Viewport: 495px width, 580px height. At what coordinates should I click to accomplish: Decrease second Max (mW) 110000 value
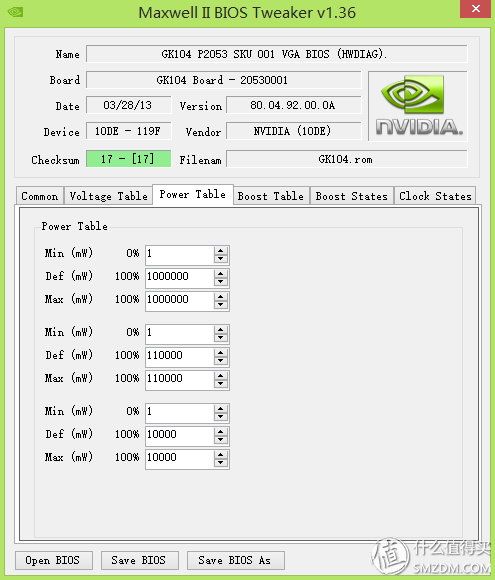tap(220, 384)
